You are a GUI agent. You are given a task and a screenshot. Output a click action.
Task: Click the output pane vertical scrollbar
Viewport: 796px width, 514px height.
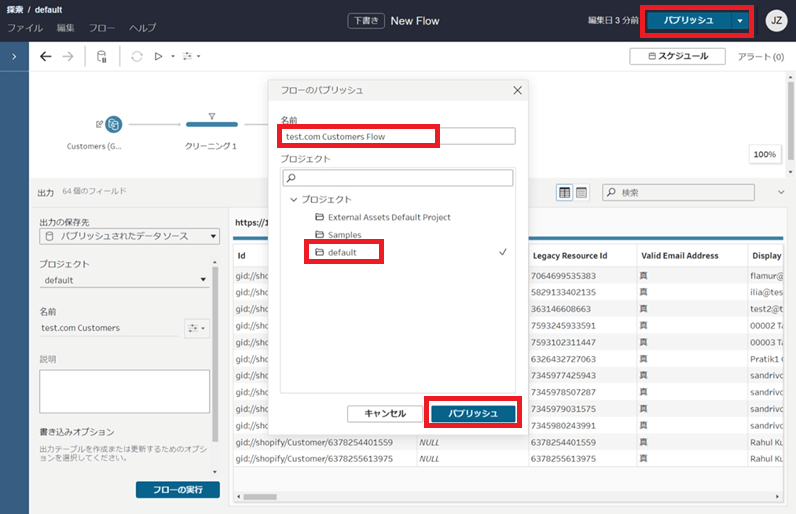tap(215, 355)
